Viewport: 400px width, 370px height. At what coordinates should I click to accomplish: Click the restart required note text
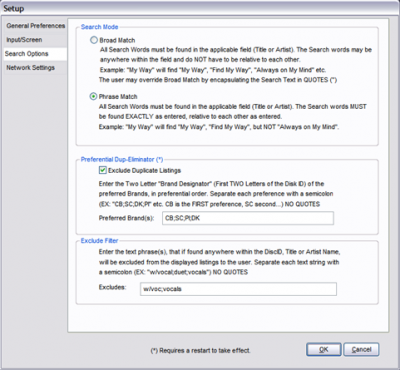(200, 350)
